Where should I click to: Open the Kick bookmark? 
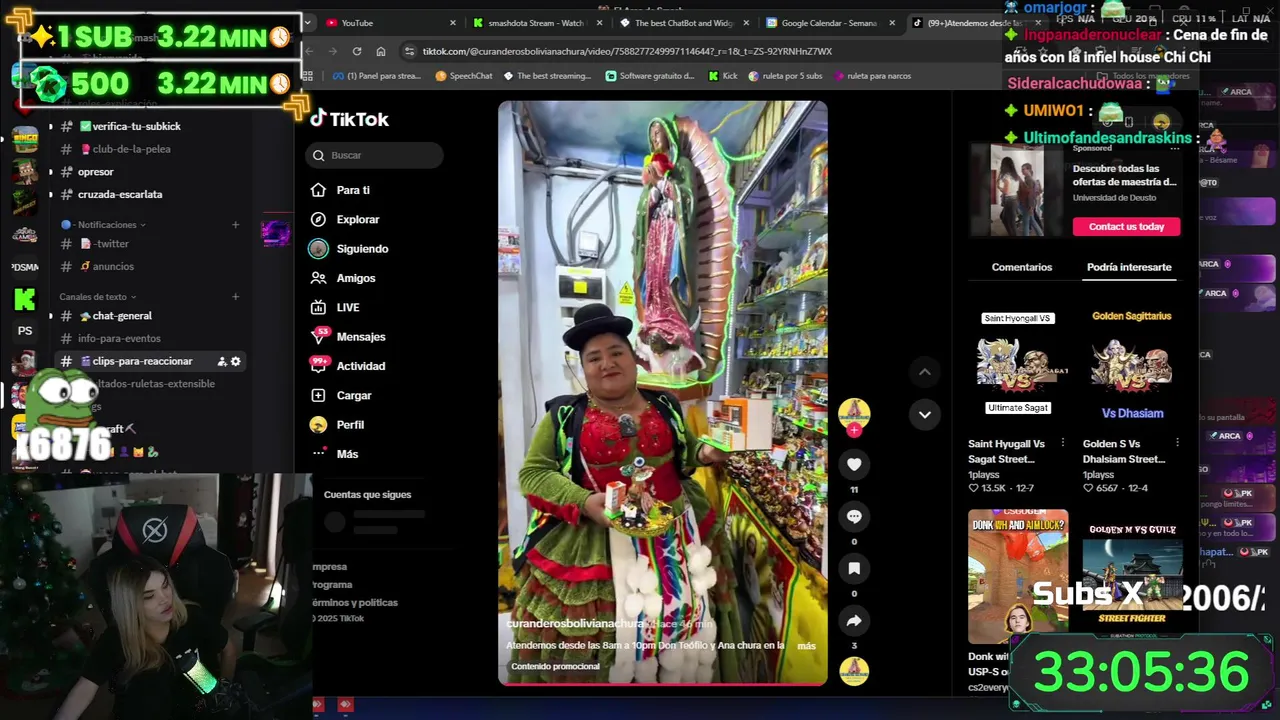tap(722, 76)
